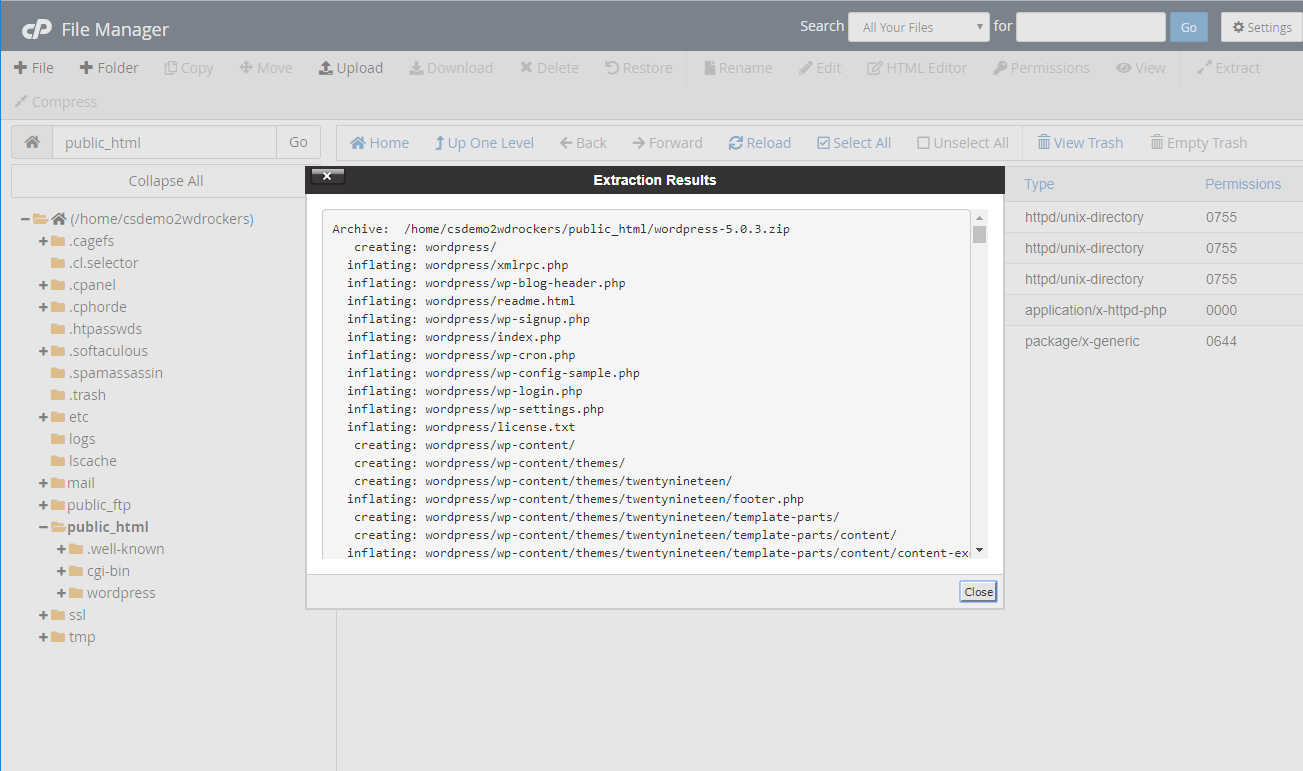Click the cPanel logo
Screen dimensions: 1303x771
tap(37, 29)
